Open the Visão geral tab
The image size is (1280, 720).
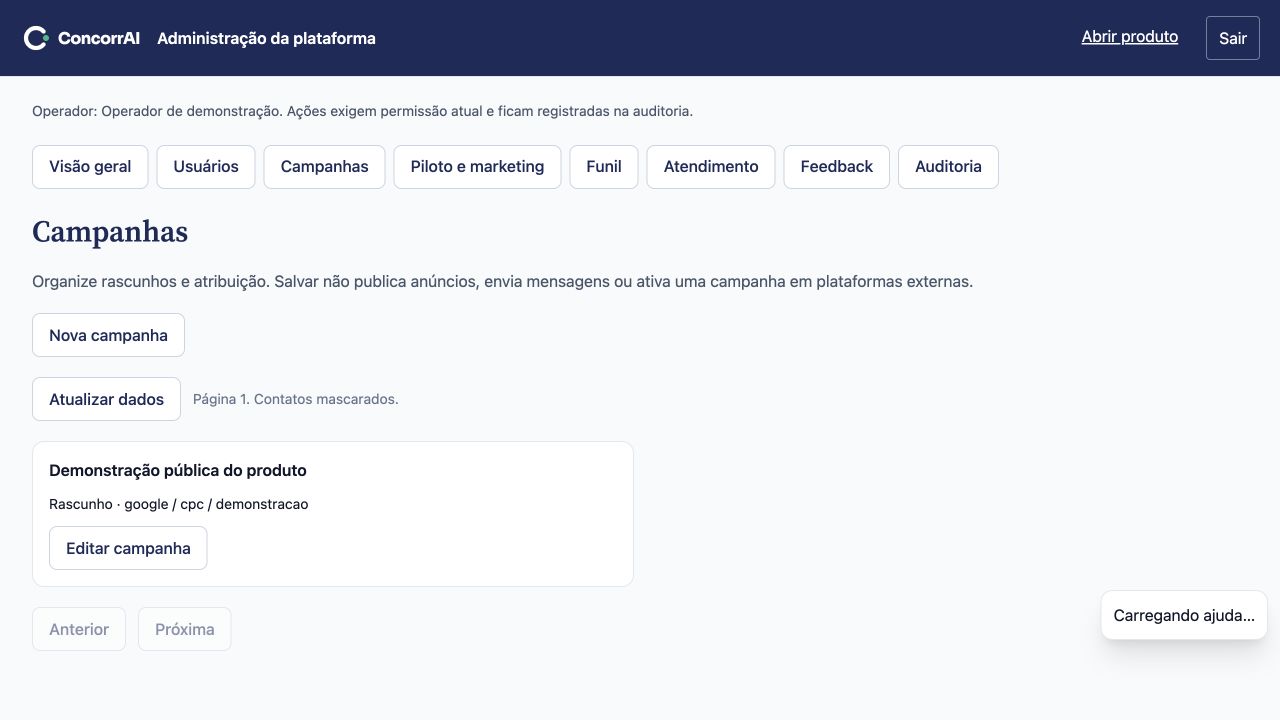pos(90,167)
